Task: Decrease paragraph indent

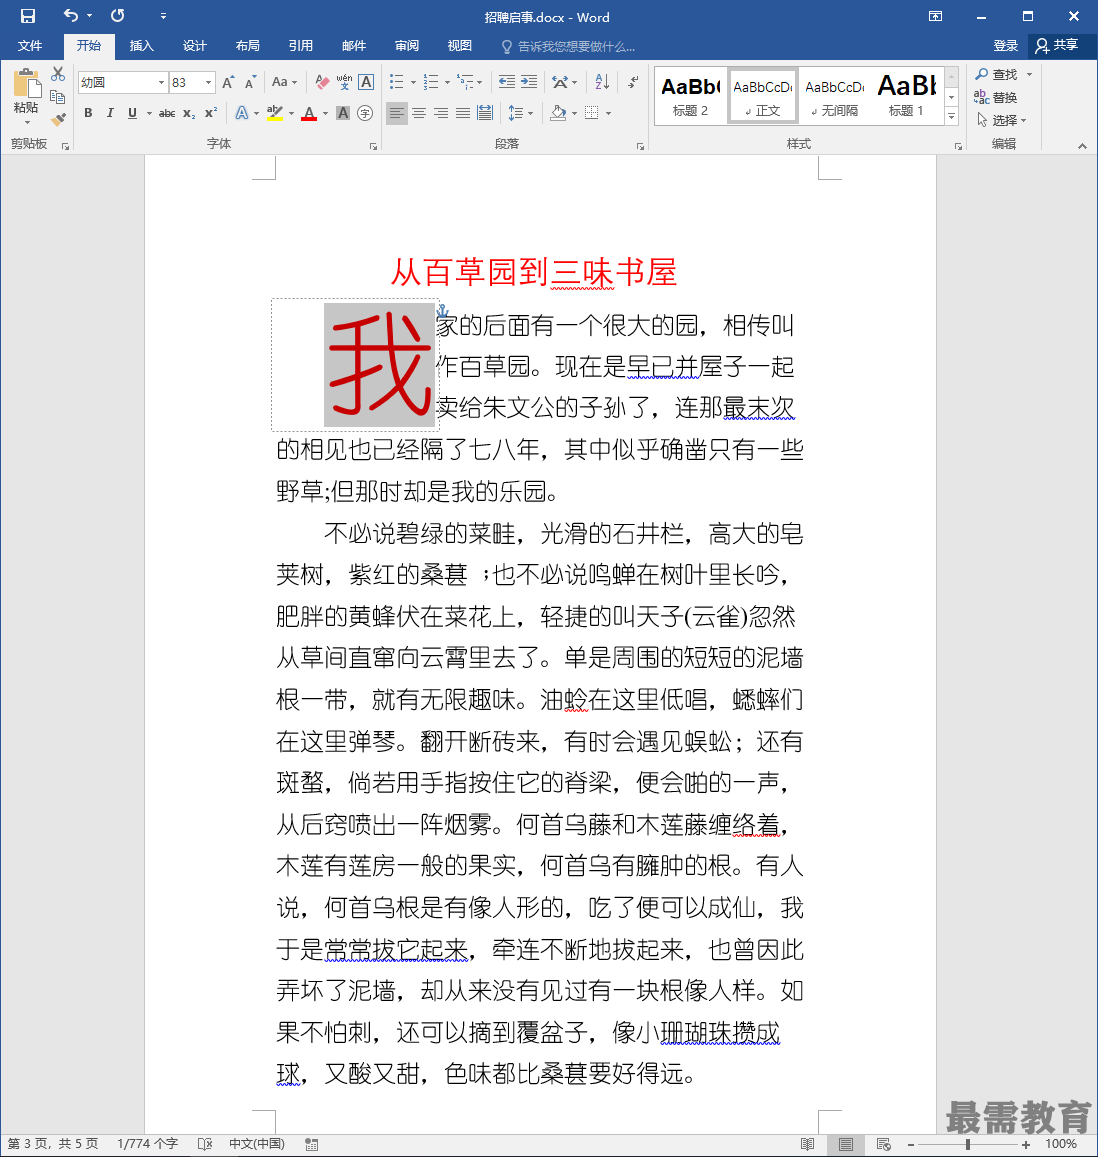Action: pos(507,82)
